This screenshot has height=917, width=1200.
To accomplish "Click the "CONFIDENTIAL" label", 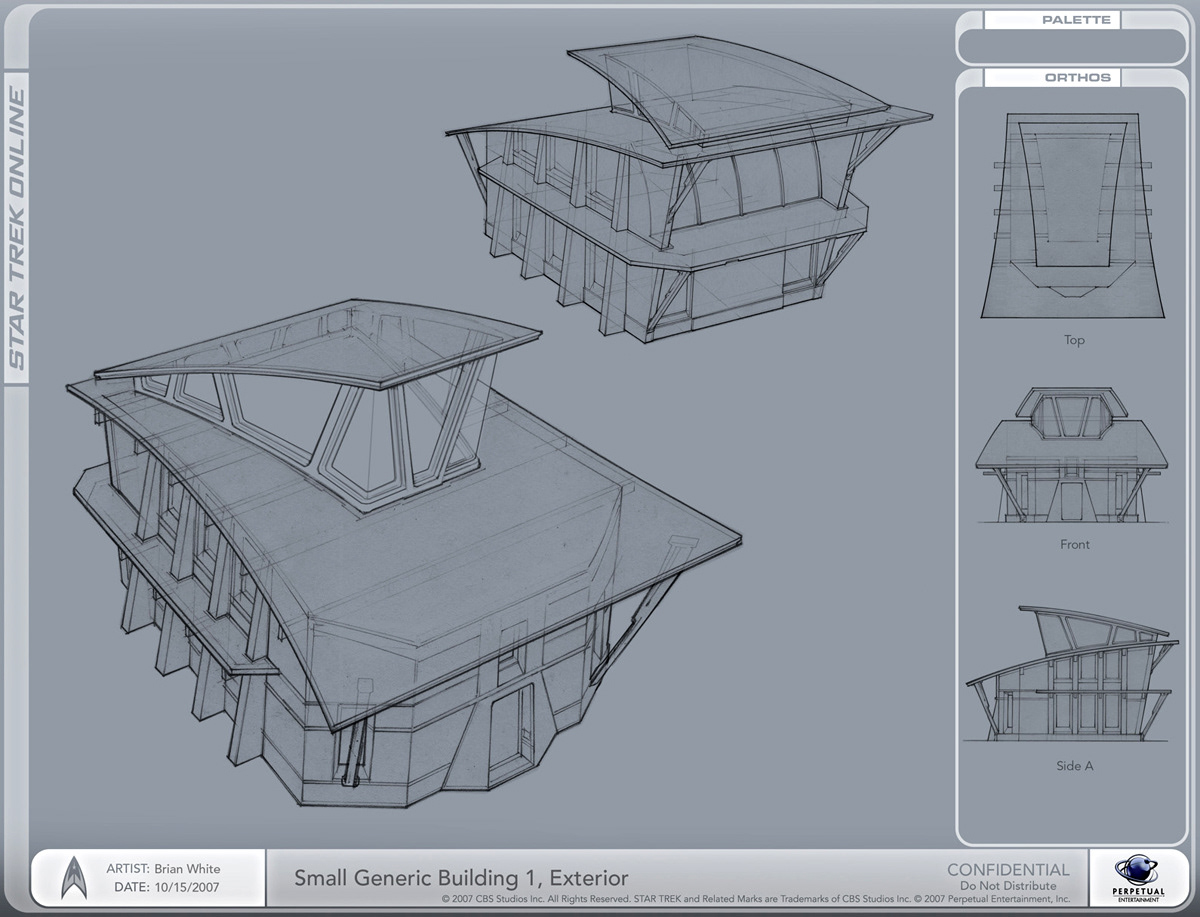I will click(1008, 869).
